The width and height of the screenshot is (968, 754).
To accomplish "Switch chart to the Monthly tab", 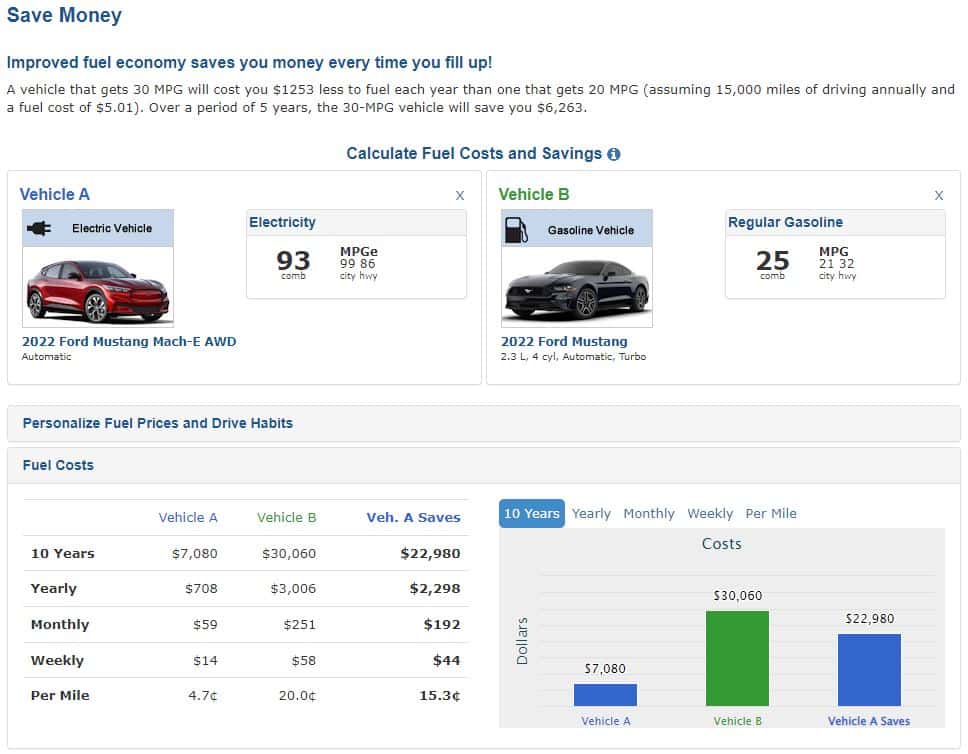I will pos(649,514).
